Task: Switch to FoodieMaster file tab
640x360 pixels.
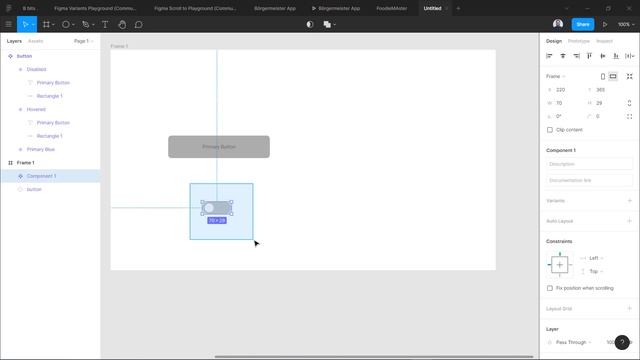Action: point(391,8)
